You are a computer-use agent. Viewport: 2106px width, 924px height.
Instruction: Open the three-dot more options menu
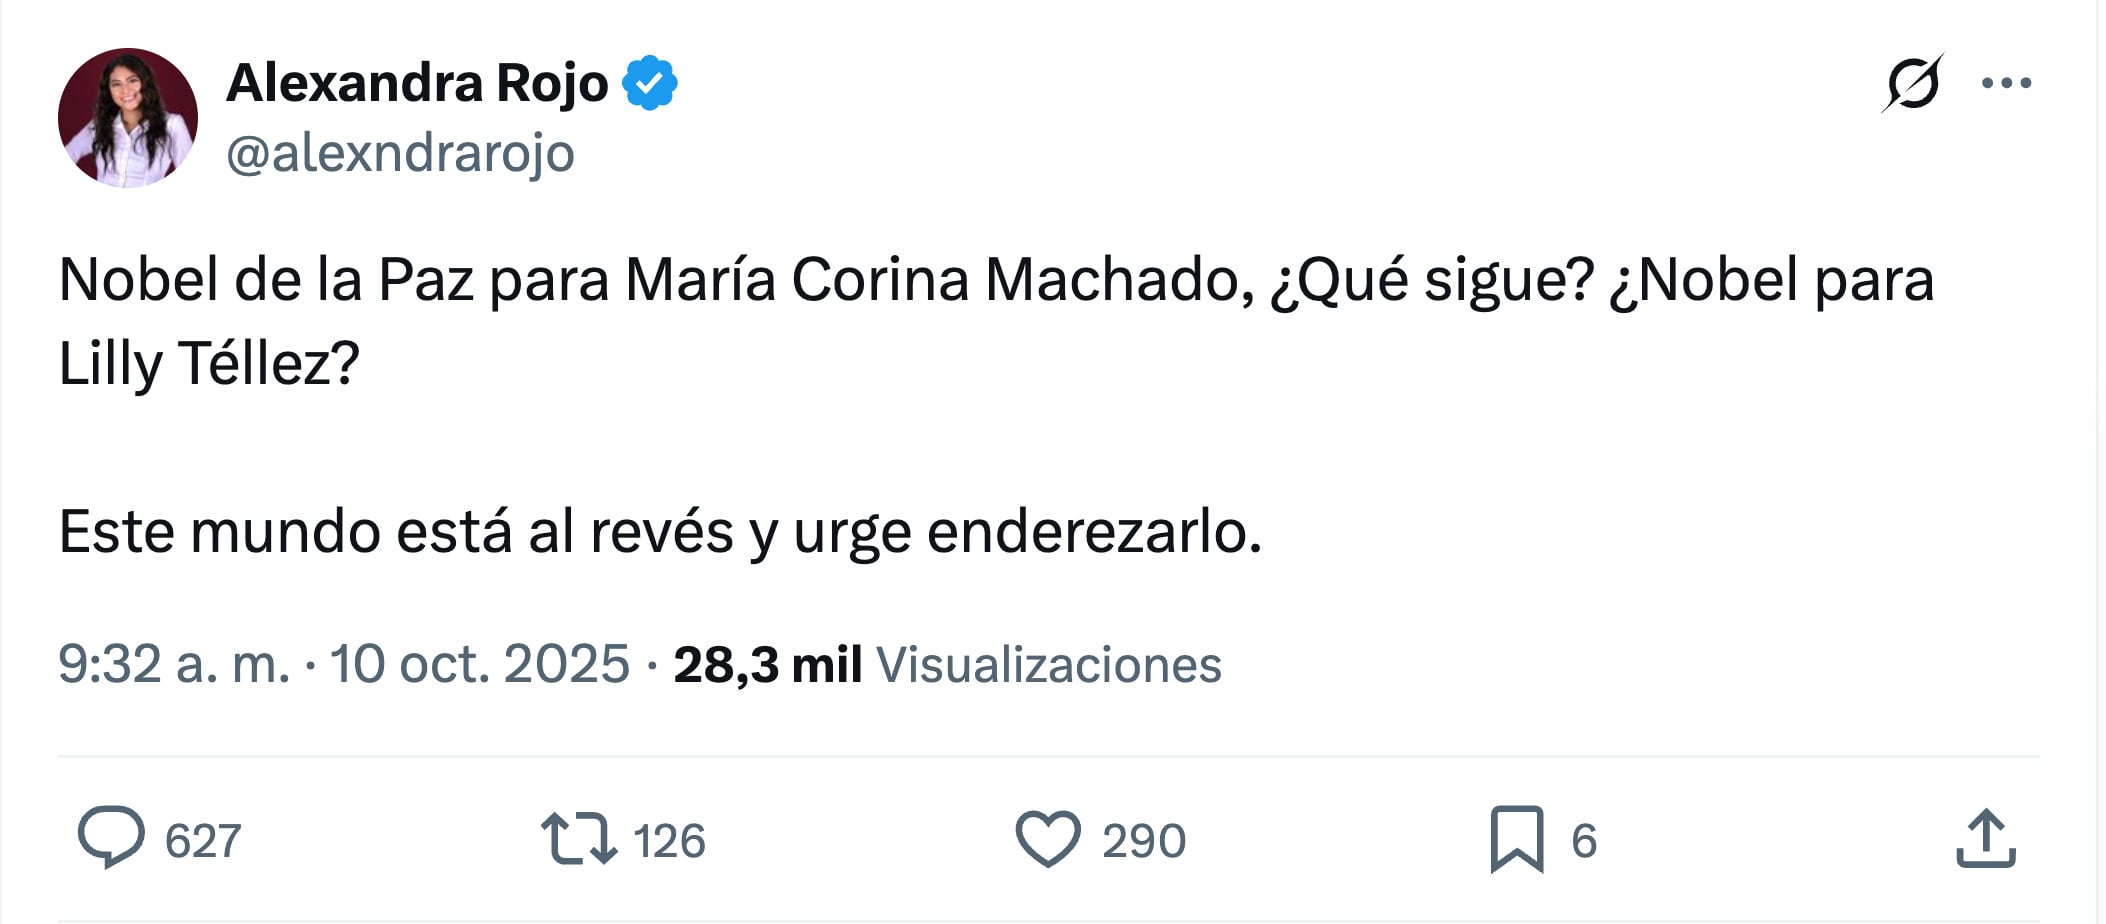tap(2006, 83)
